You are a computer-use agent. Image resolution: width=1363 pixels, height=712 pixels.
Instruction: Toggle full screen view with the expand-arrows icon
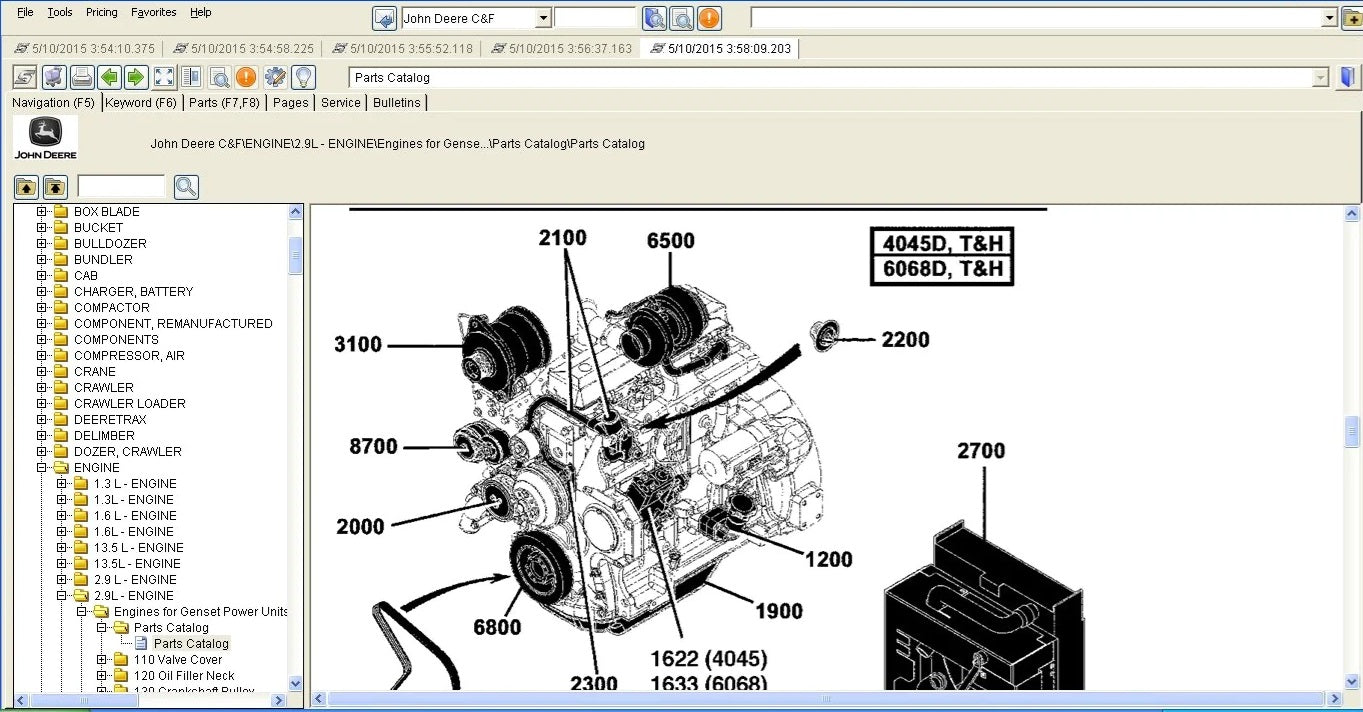164,77
